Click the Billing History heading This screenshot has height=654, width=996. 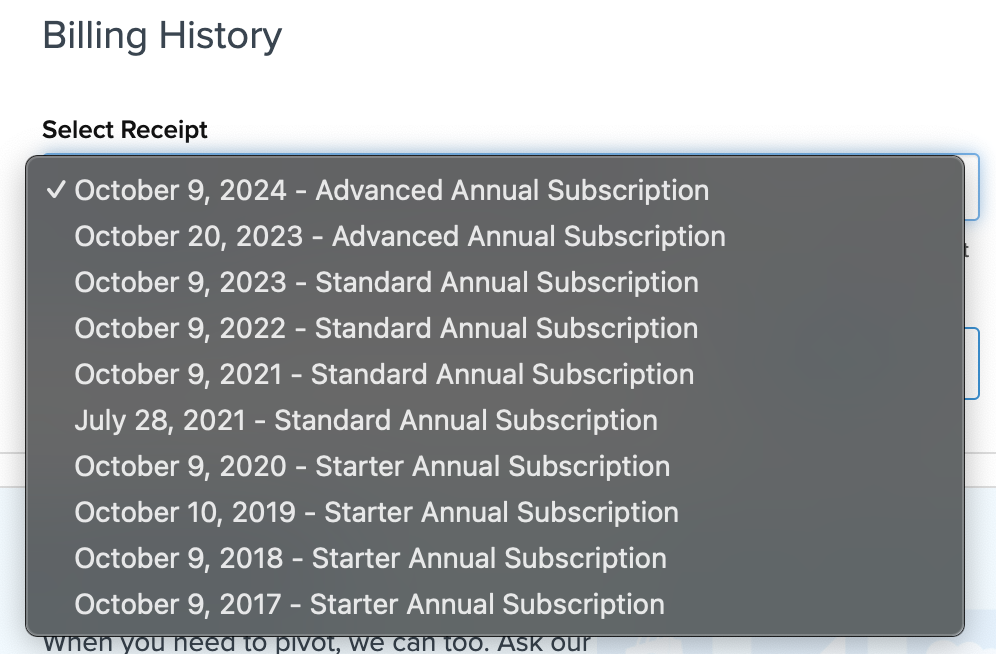162,36
